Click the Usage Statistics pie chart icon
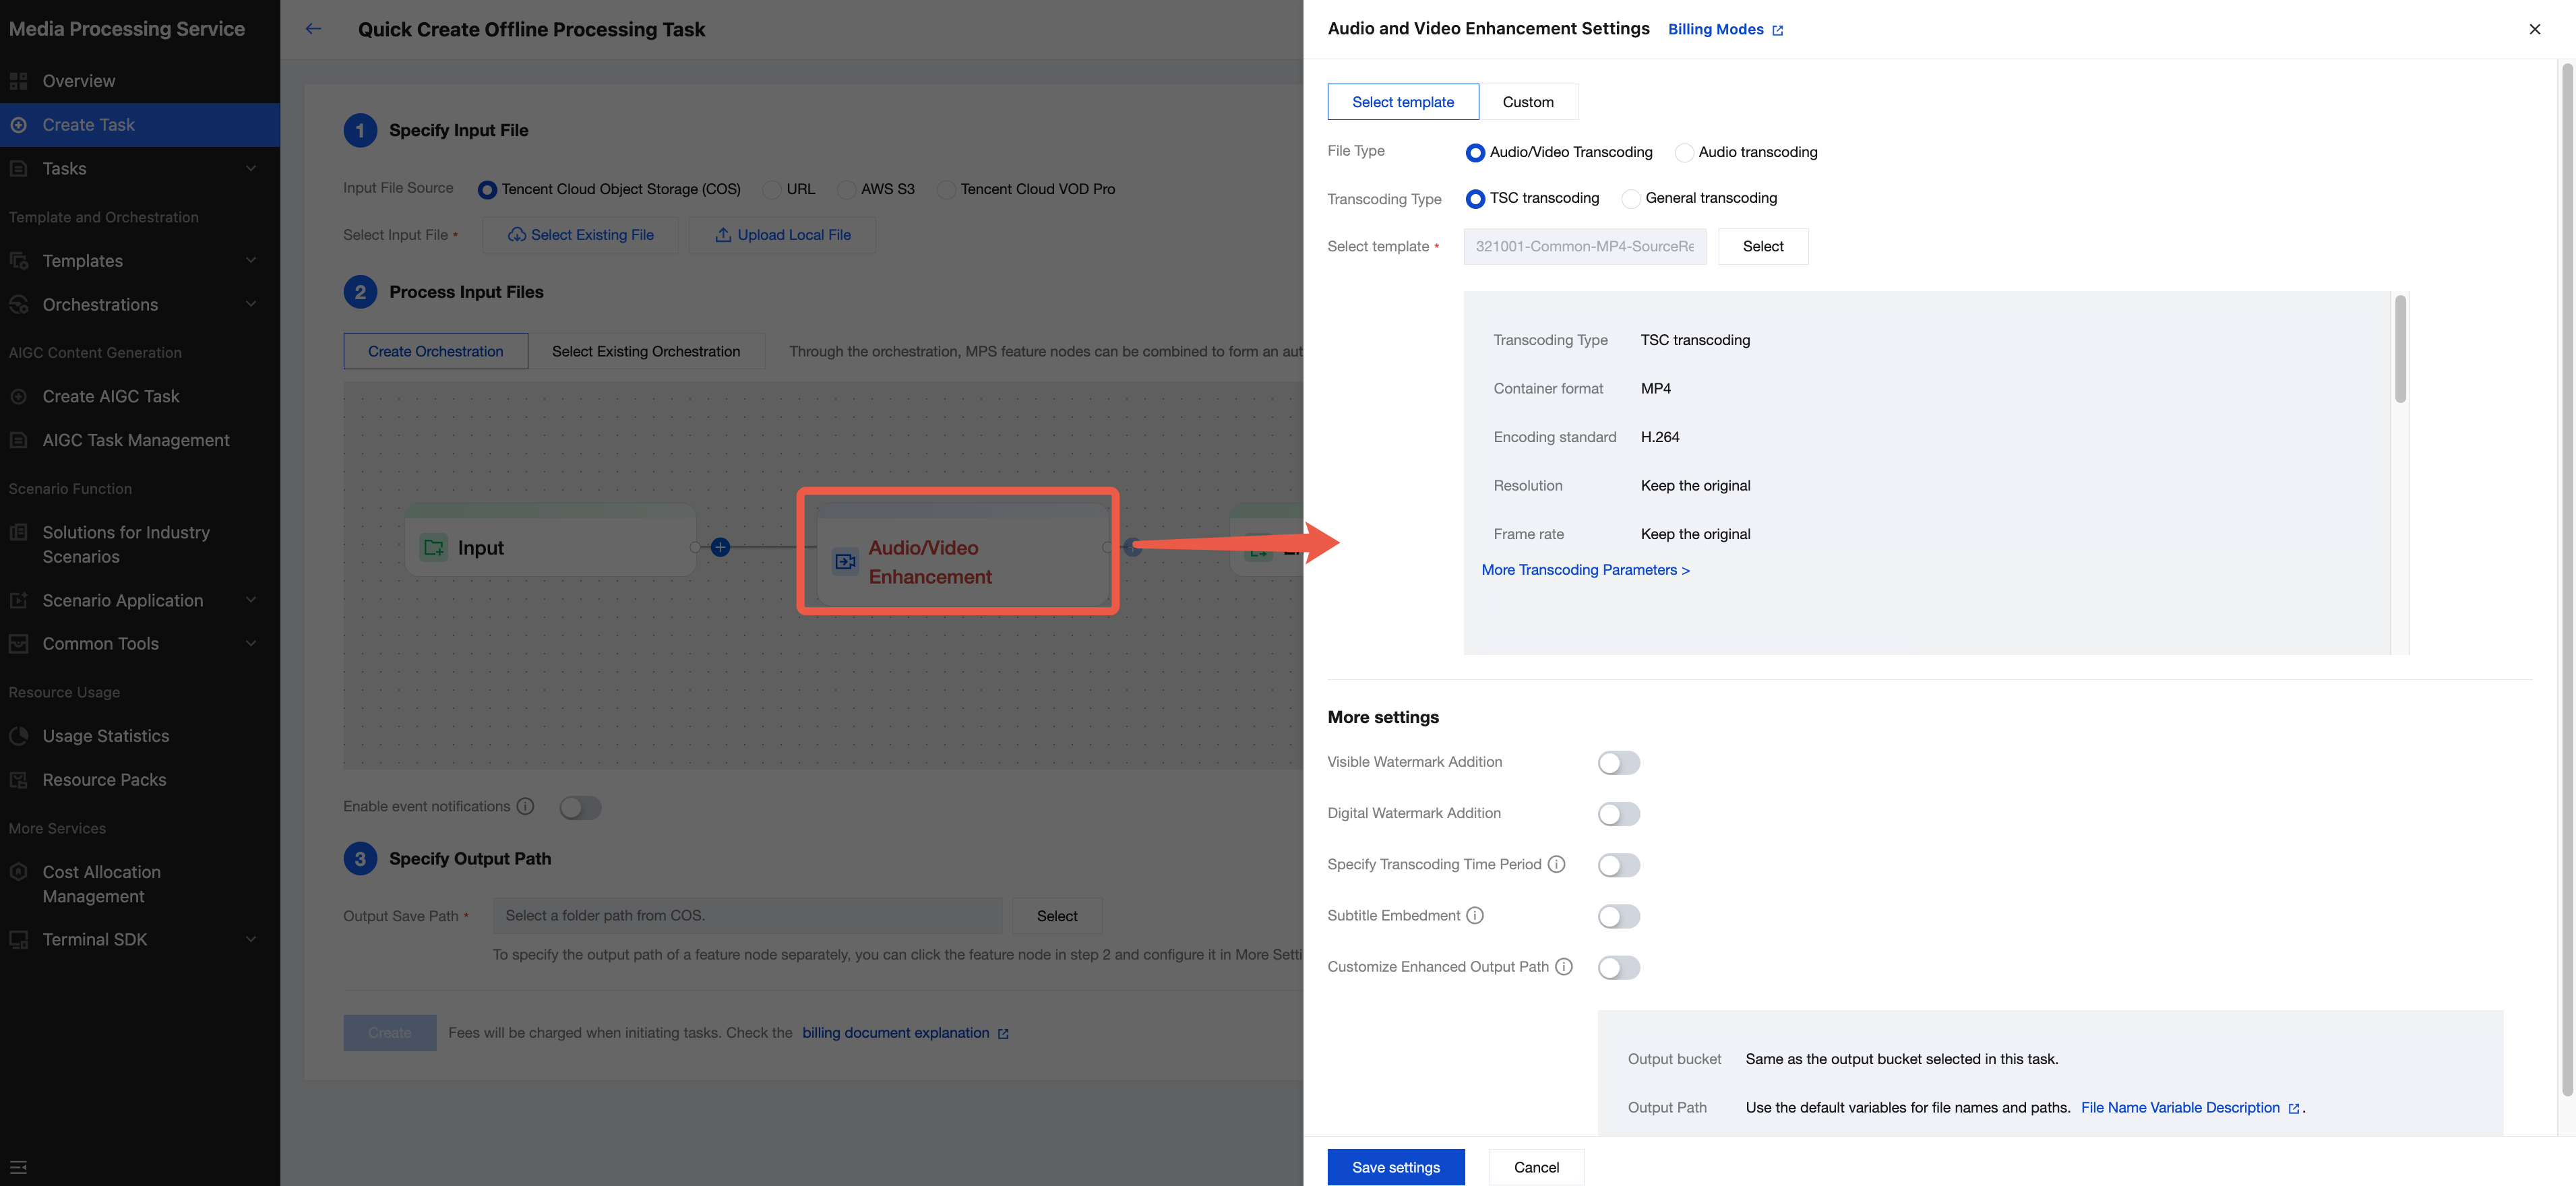This screenshot has width=2576, height=1186. pos(18,736)
